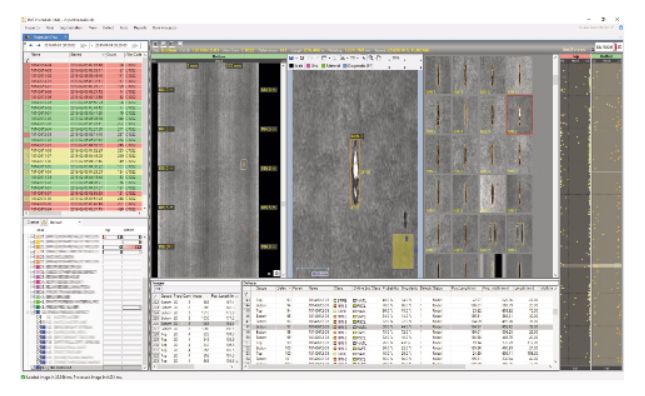Click the last icon in strip view toolbar
The width and height of the screenshot is (645, 396).
[180, 44]
